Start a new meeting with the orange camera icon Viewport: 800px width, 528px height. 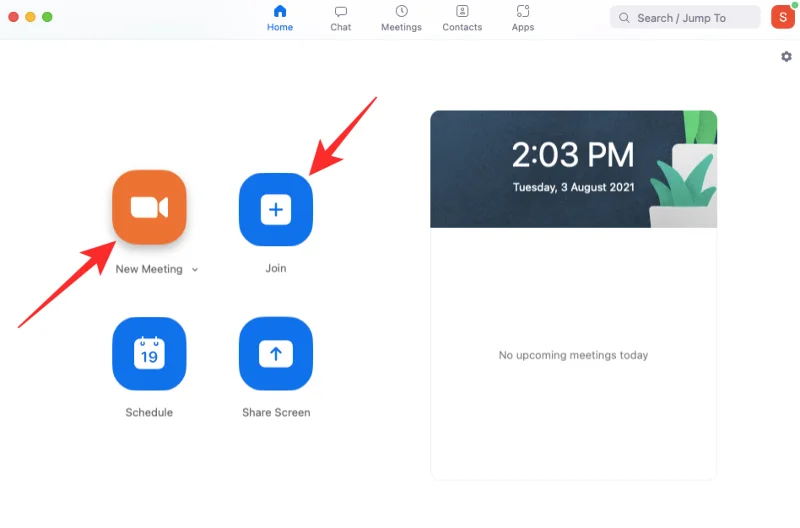click(x=149, y=208)
